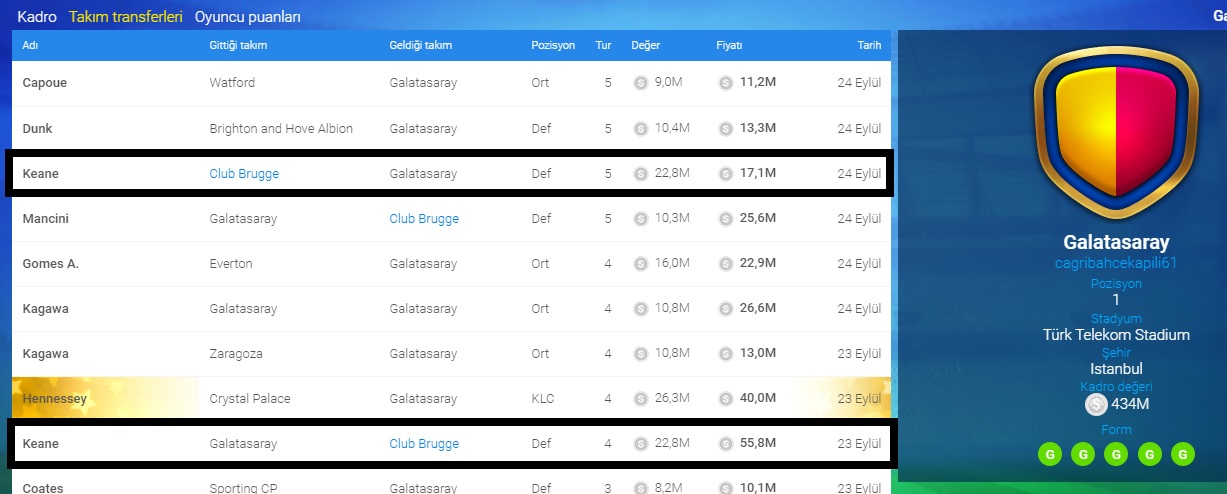
Task: Click coin icon beside 26,3M value
Action: pos(641,398)
